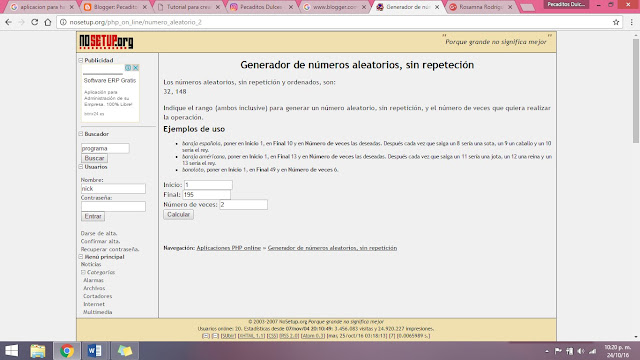Open Word from the taskbar
The height and width of the screenshot is (360, 640).
(95, 351)
